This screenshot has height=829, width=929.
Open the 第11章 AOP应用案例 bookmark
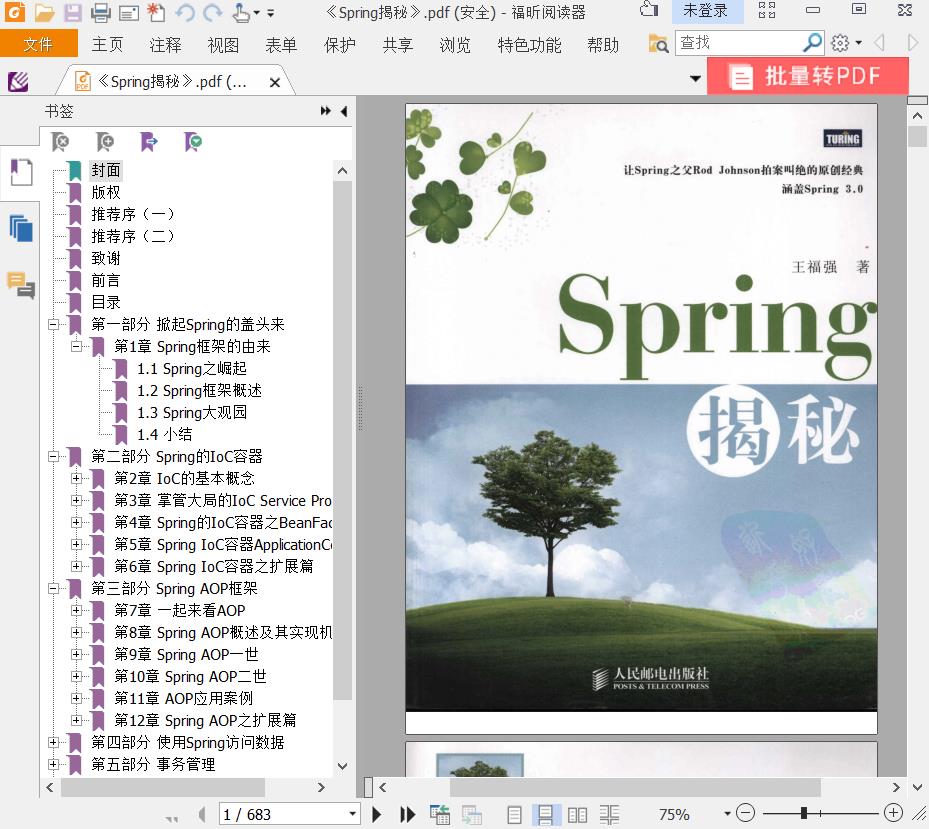click(x=184, y=698)
